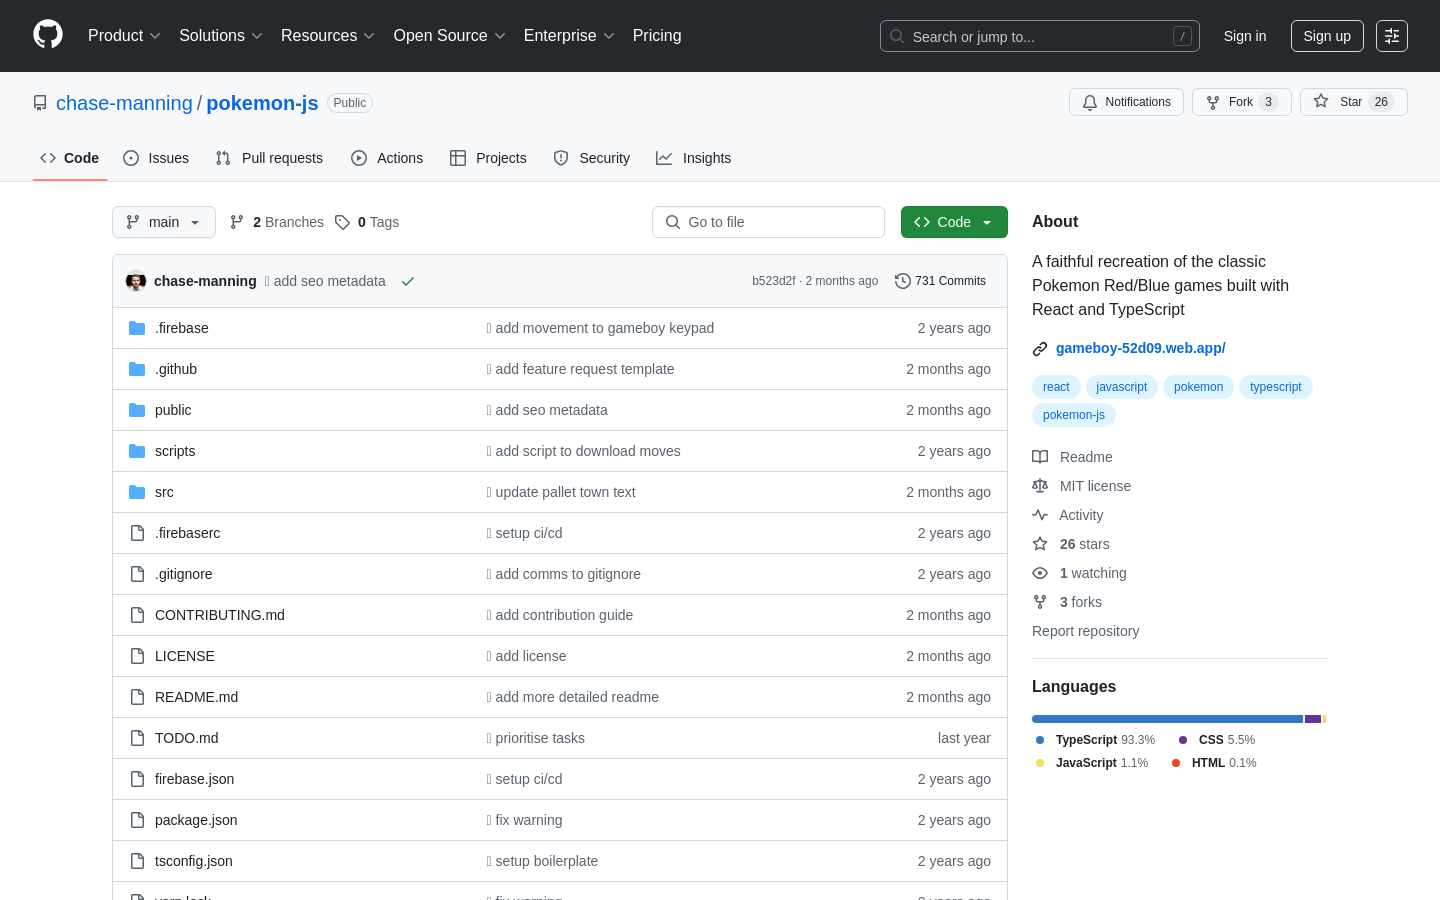Switch to the Projects tab
The image size is (1440, 900).
coord(488,158)
